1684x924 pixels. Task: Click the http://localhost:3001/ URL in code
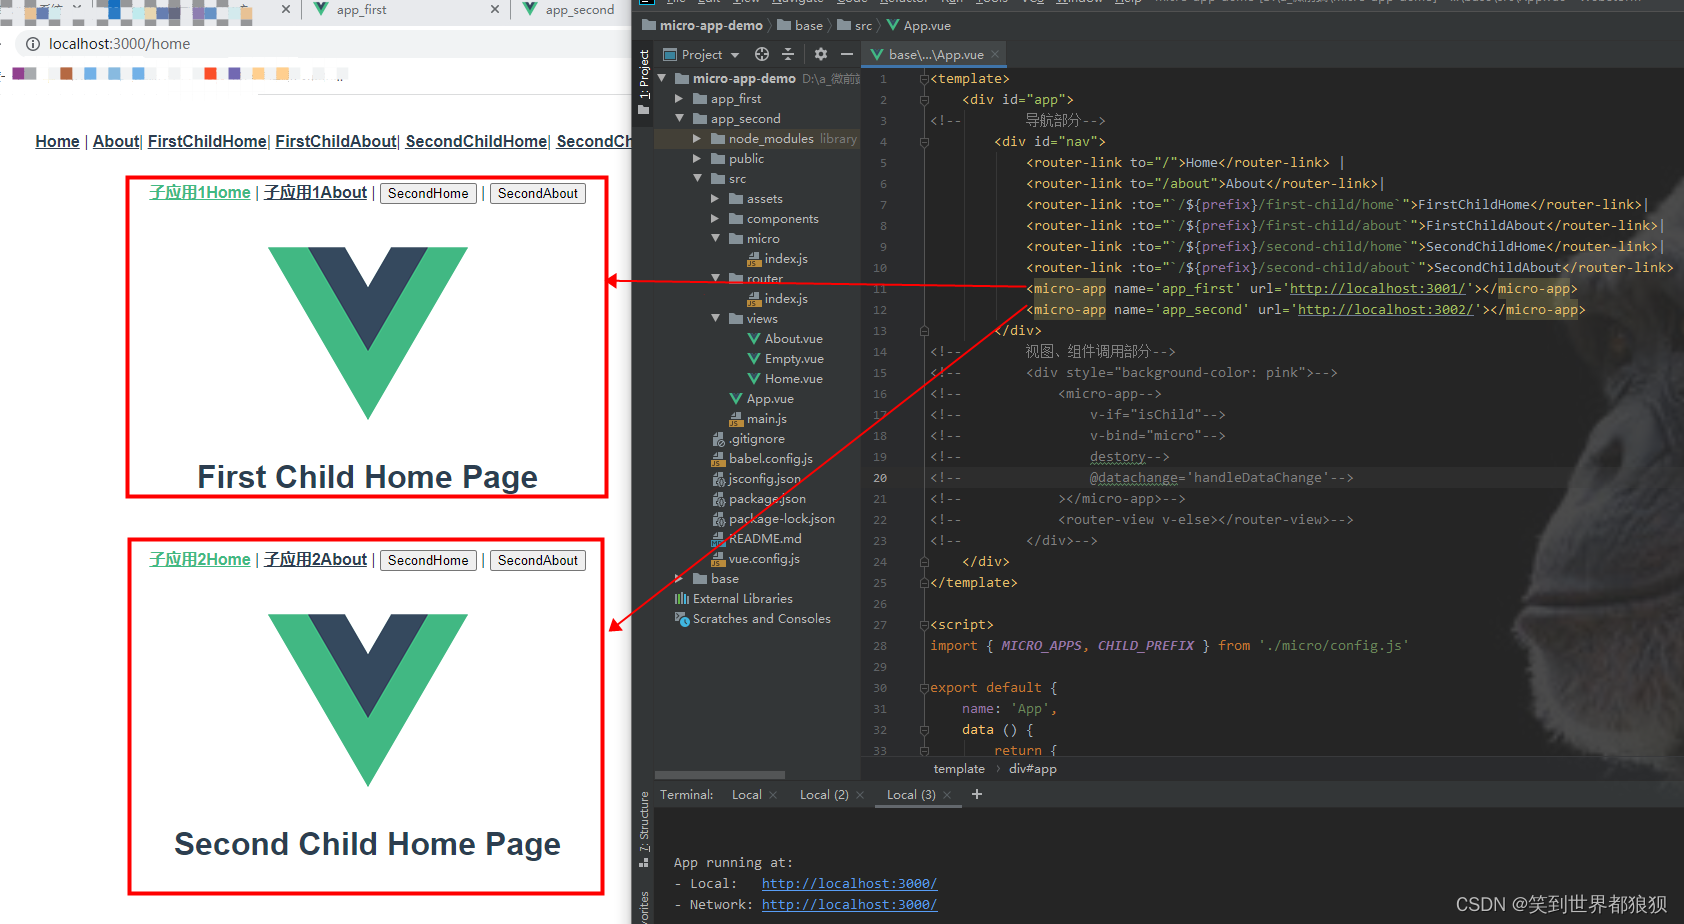(x=1377, y=289)
